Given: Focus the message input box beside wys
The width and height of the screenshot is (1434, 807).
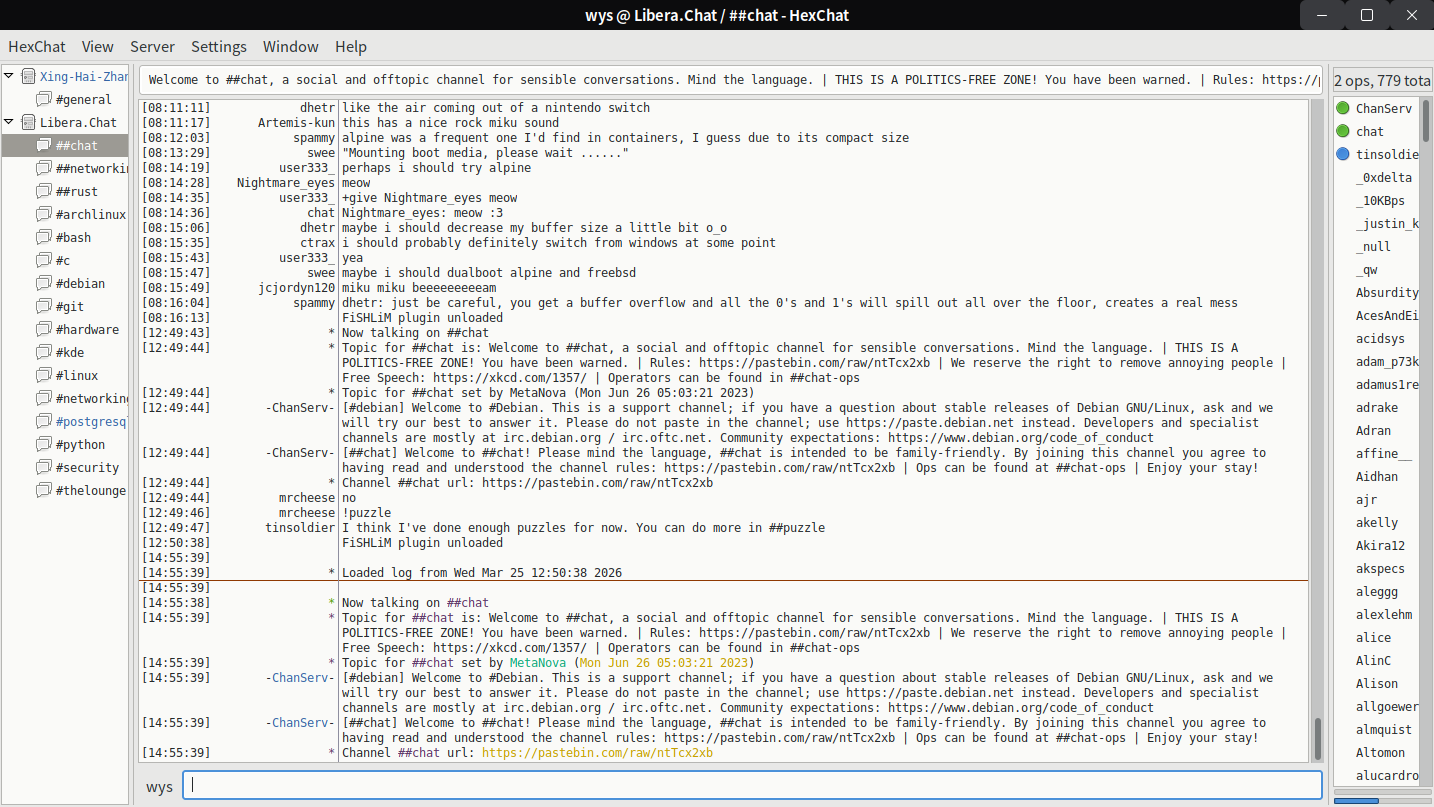Looking at the screenshot, I should (x=752, y=785).
